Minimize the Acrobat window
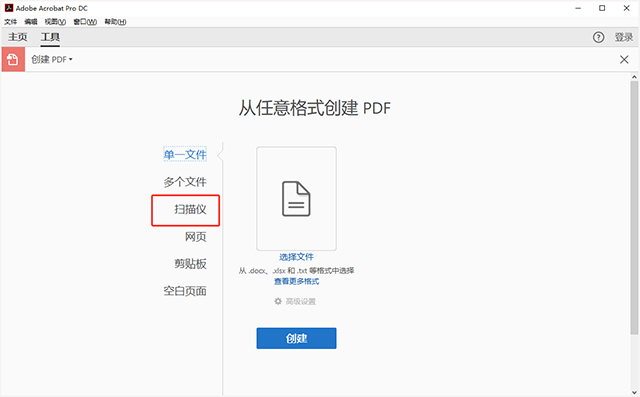This screenshot has height=397, width=640. click(578, 8)
